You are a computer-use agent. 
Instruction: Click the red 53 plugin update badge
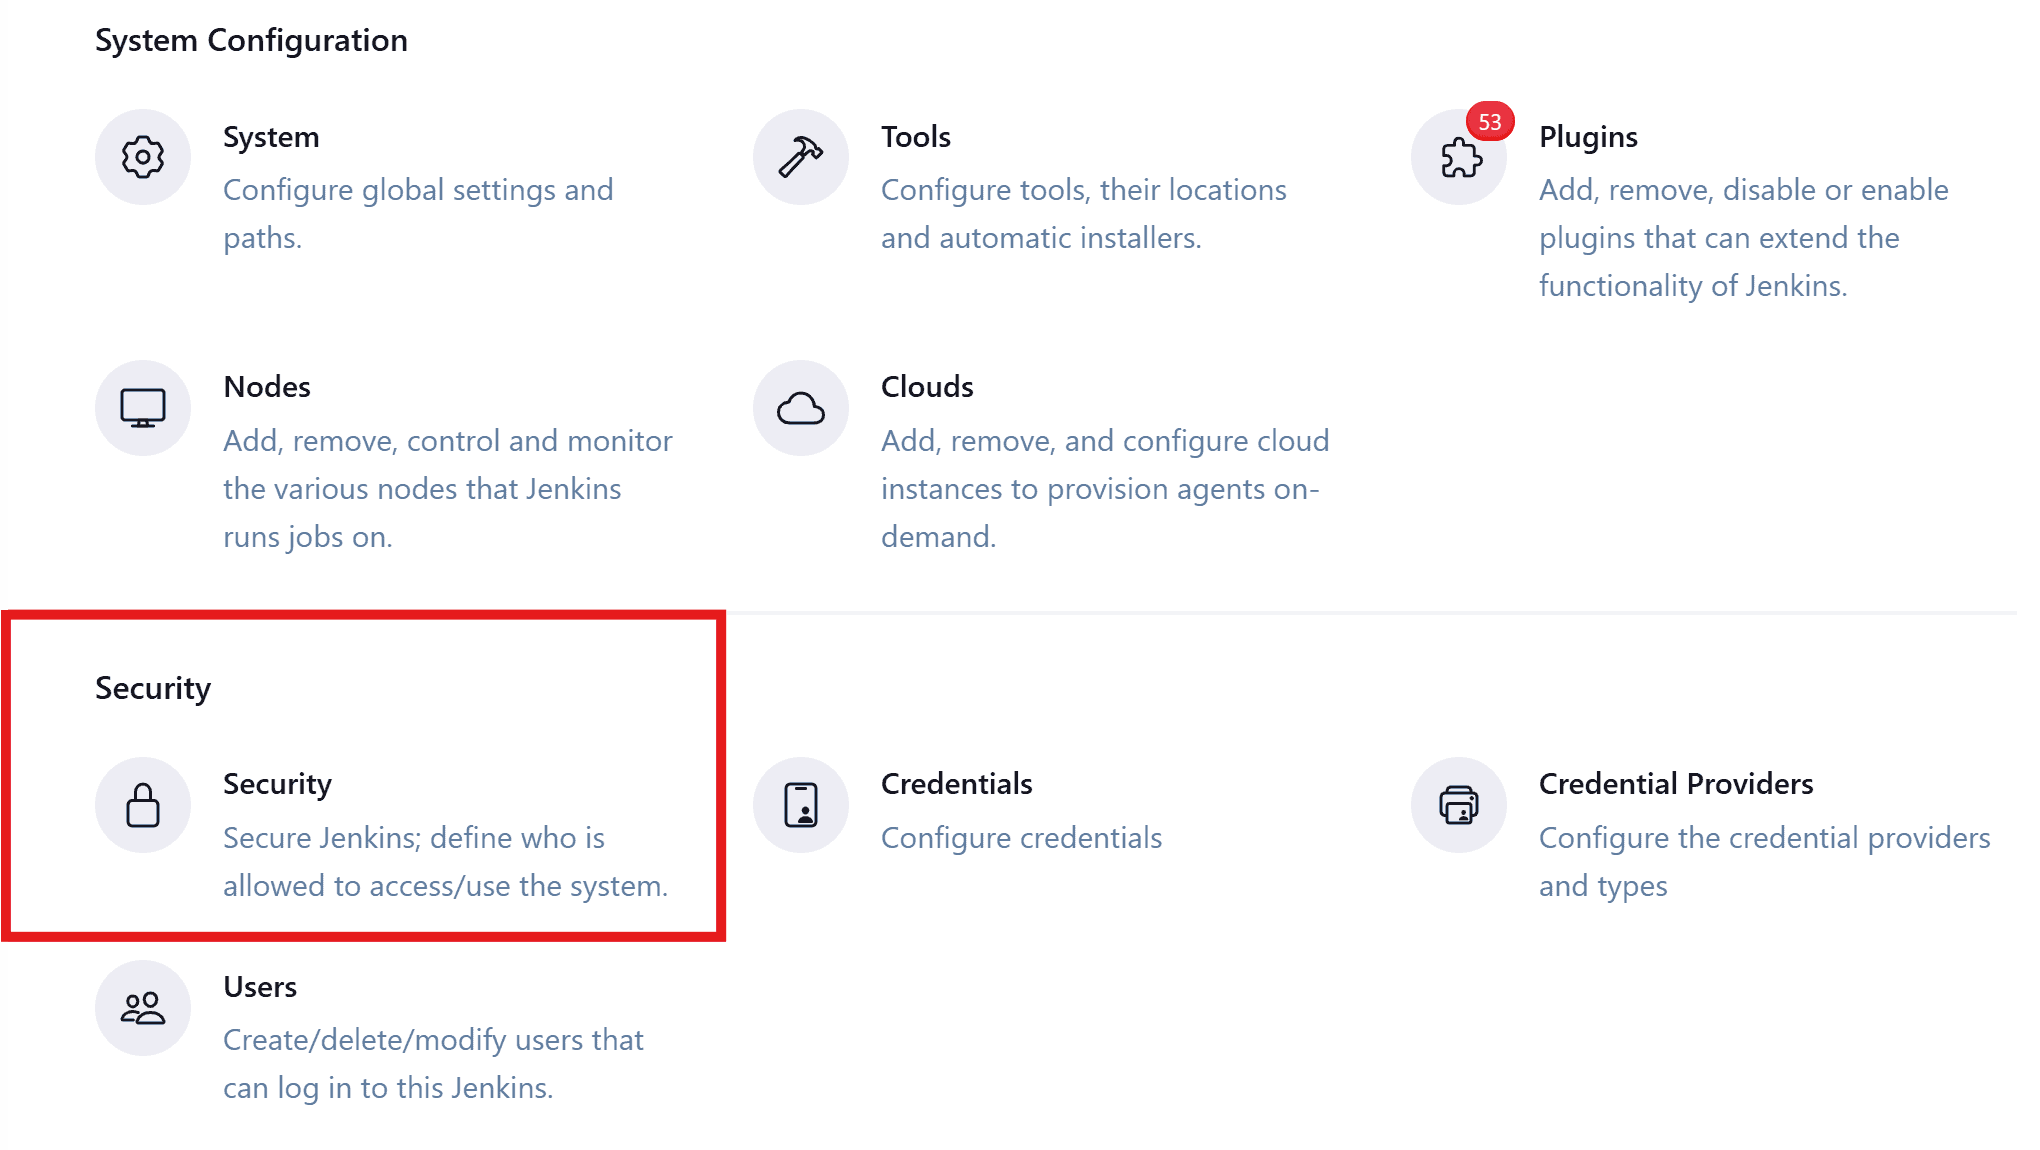click(1490, 122)
